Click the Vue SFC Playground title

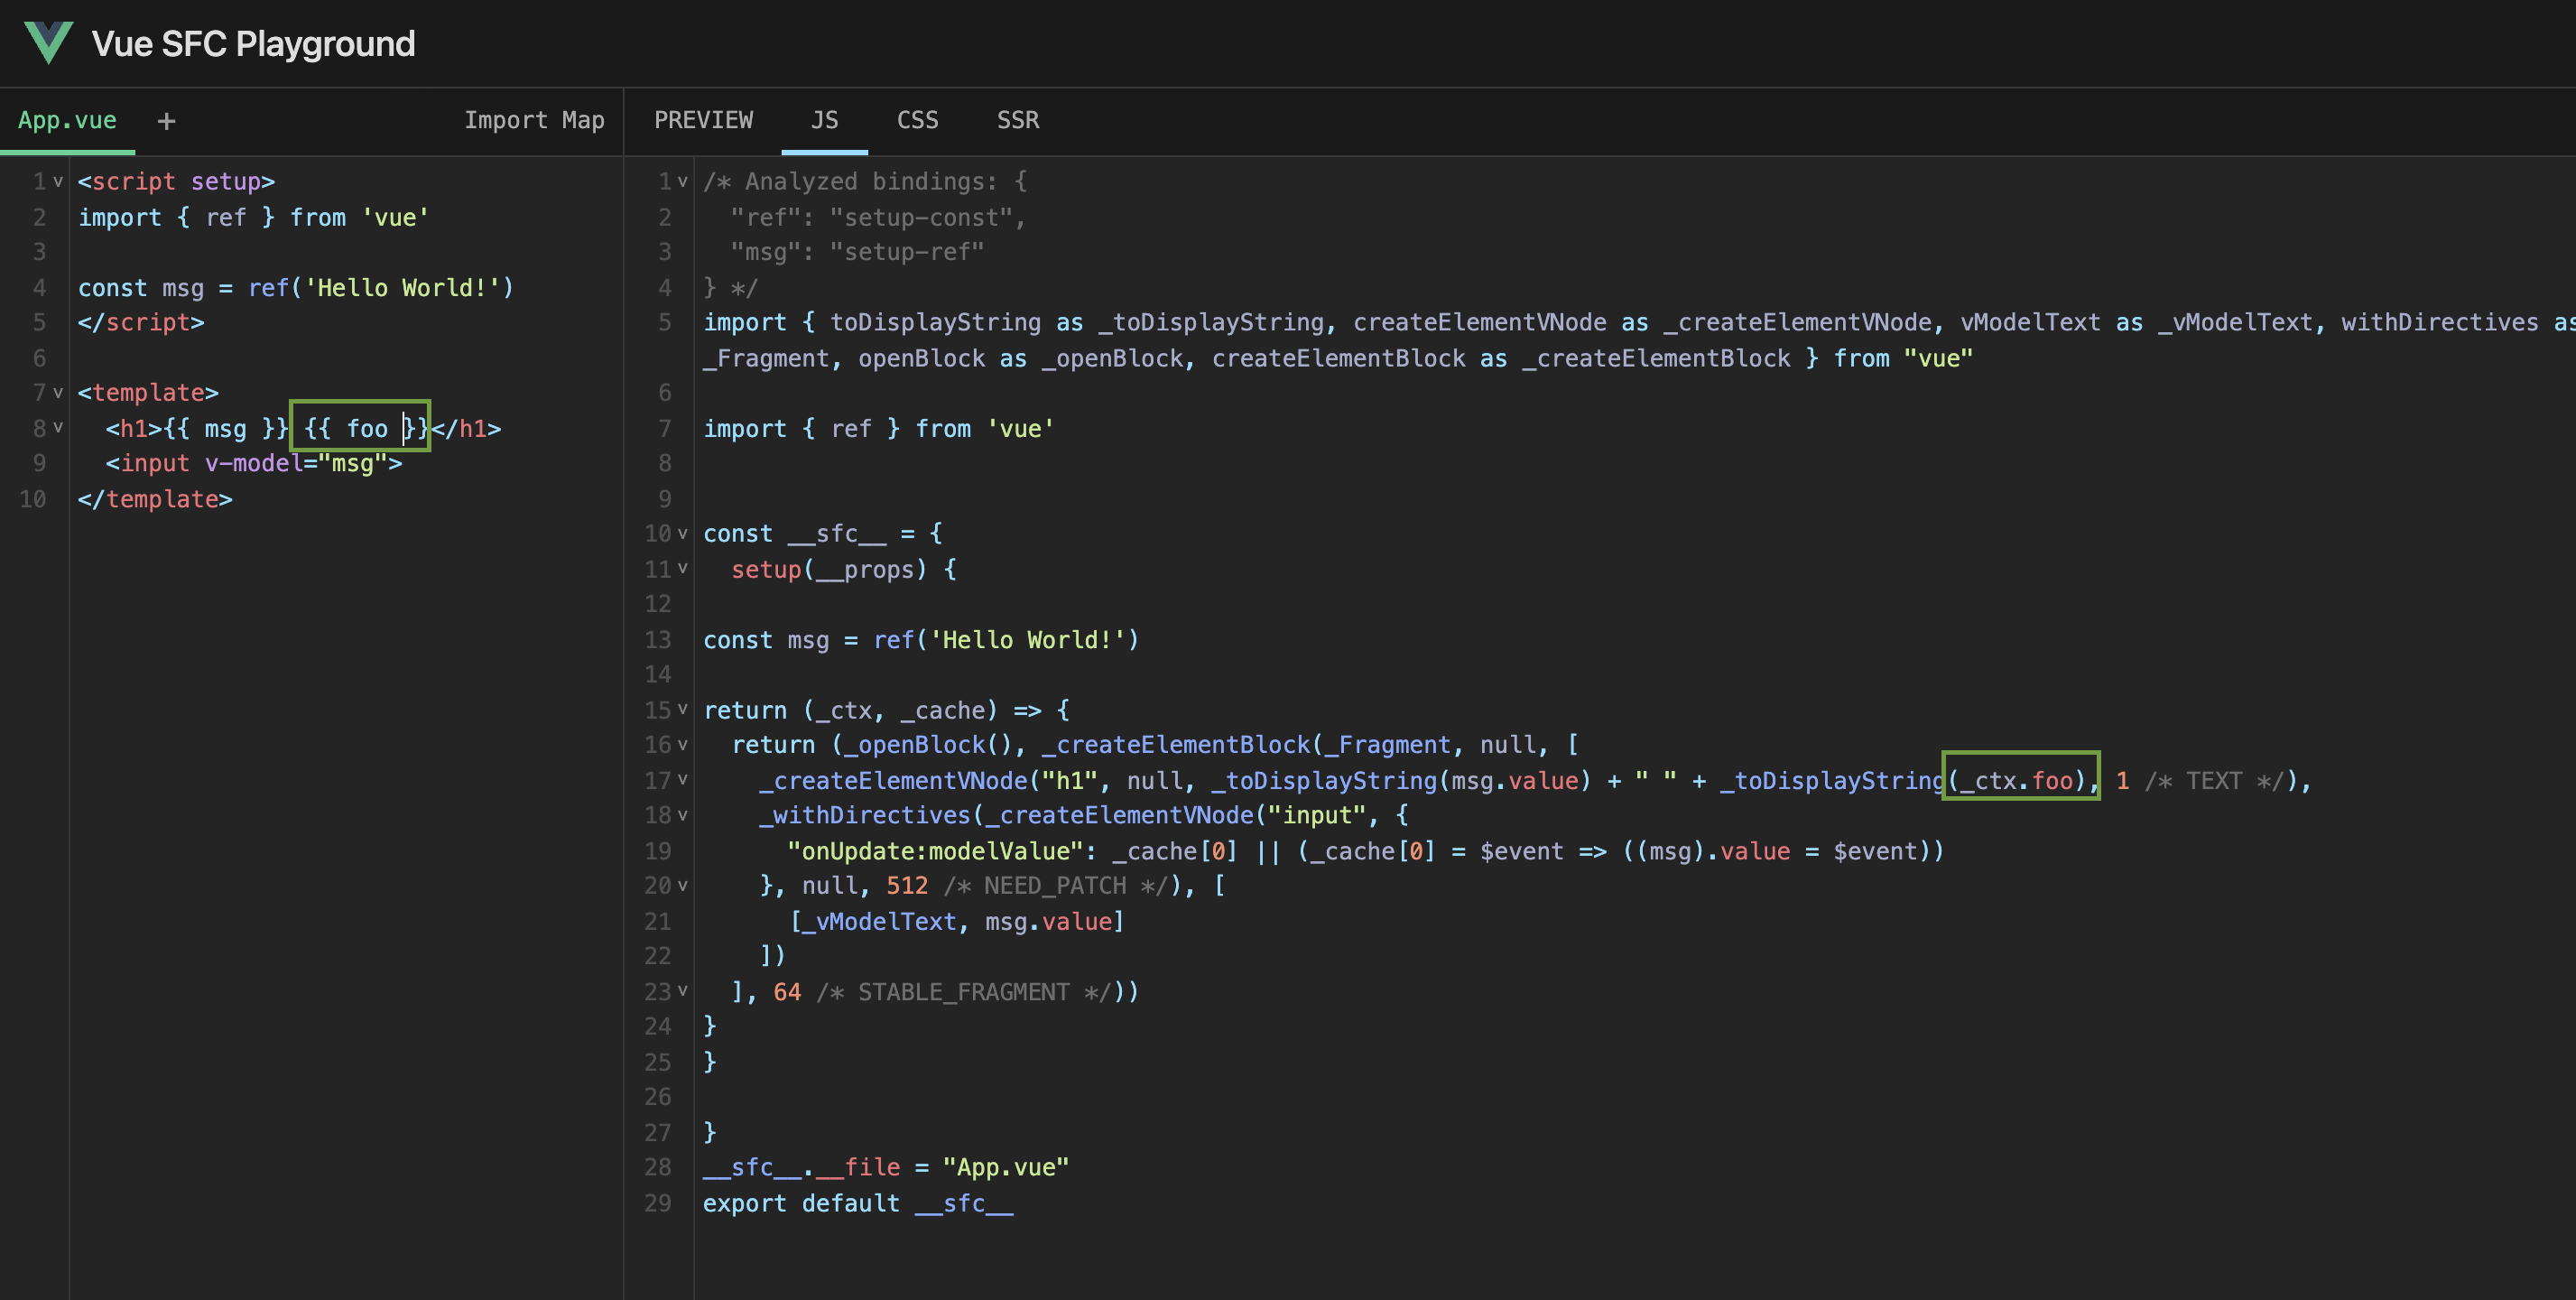click(253, 44)
